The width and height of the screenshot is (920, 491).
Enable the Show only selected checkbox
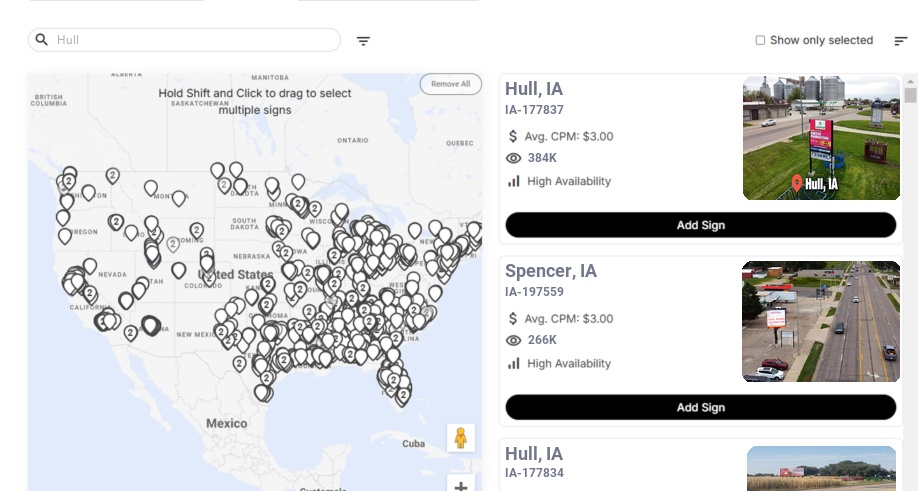(760, 41)
